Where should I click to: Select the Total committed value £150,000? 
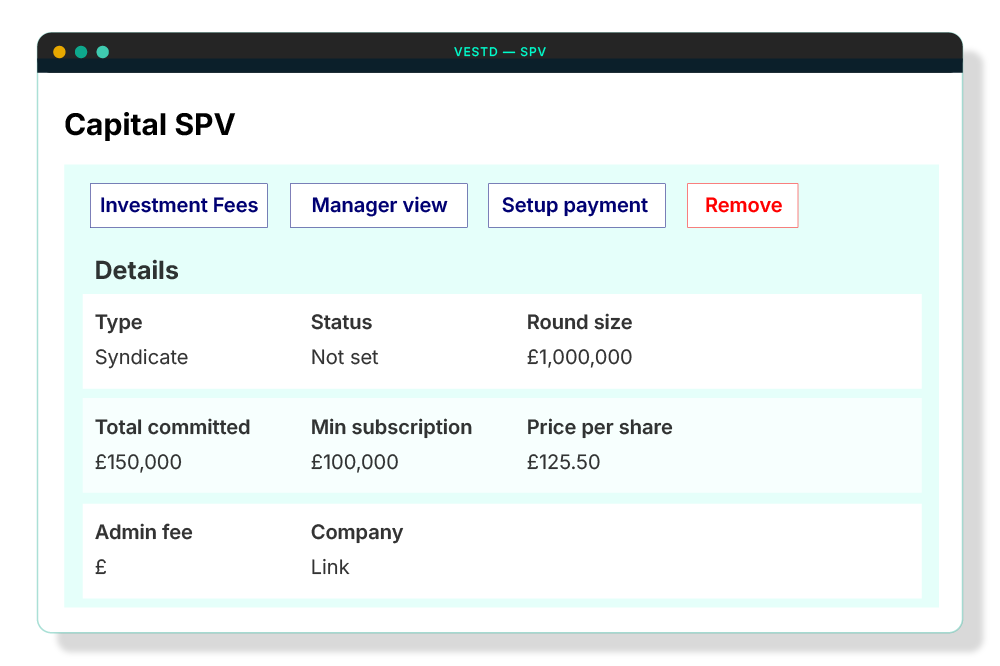pos(138,462)
